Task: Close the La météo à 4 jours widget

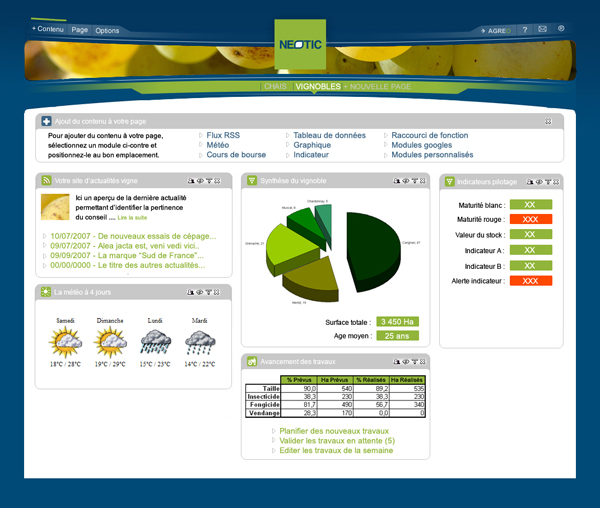Action: tap(217, 292)
